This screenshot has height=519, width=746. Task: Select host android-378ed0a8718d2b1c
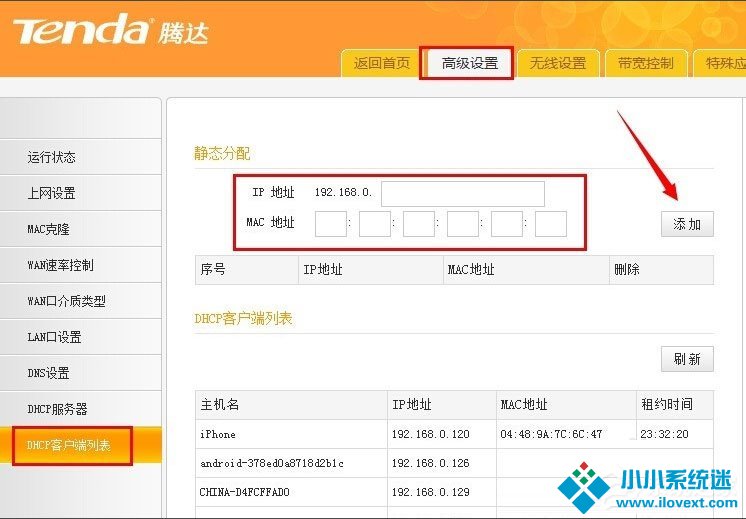(272, 463)
